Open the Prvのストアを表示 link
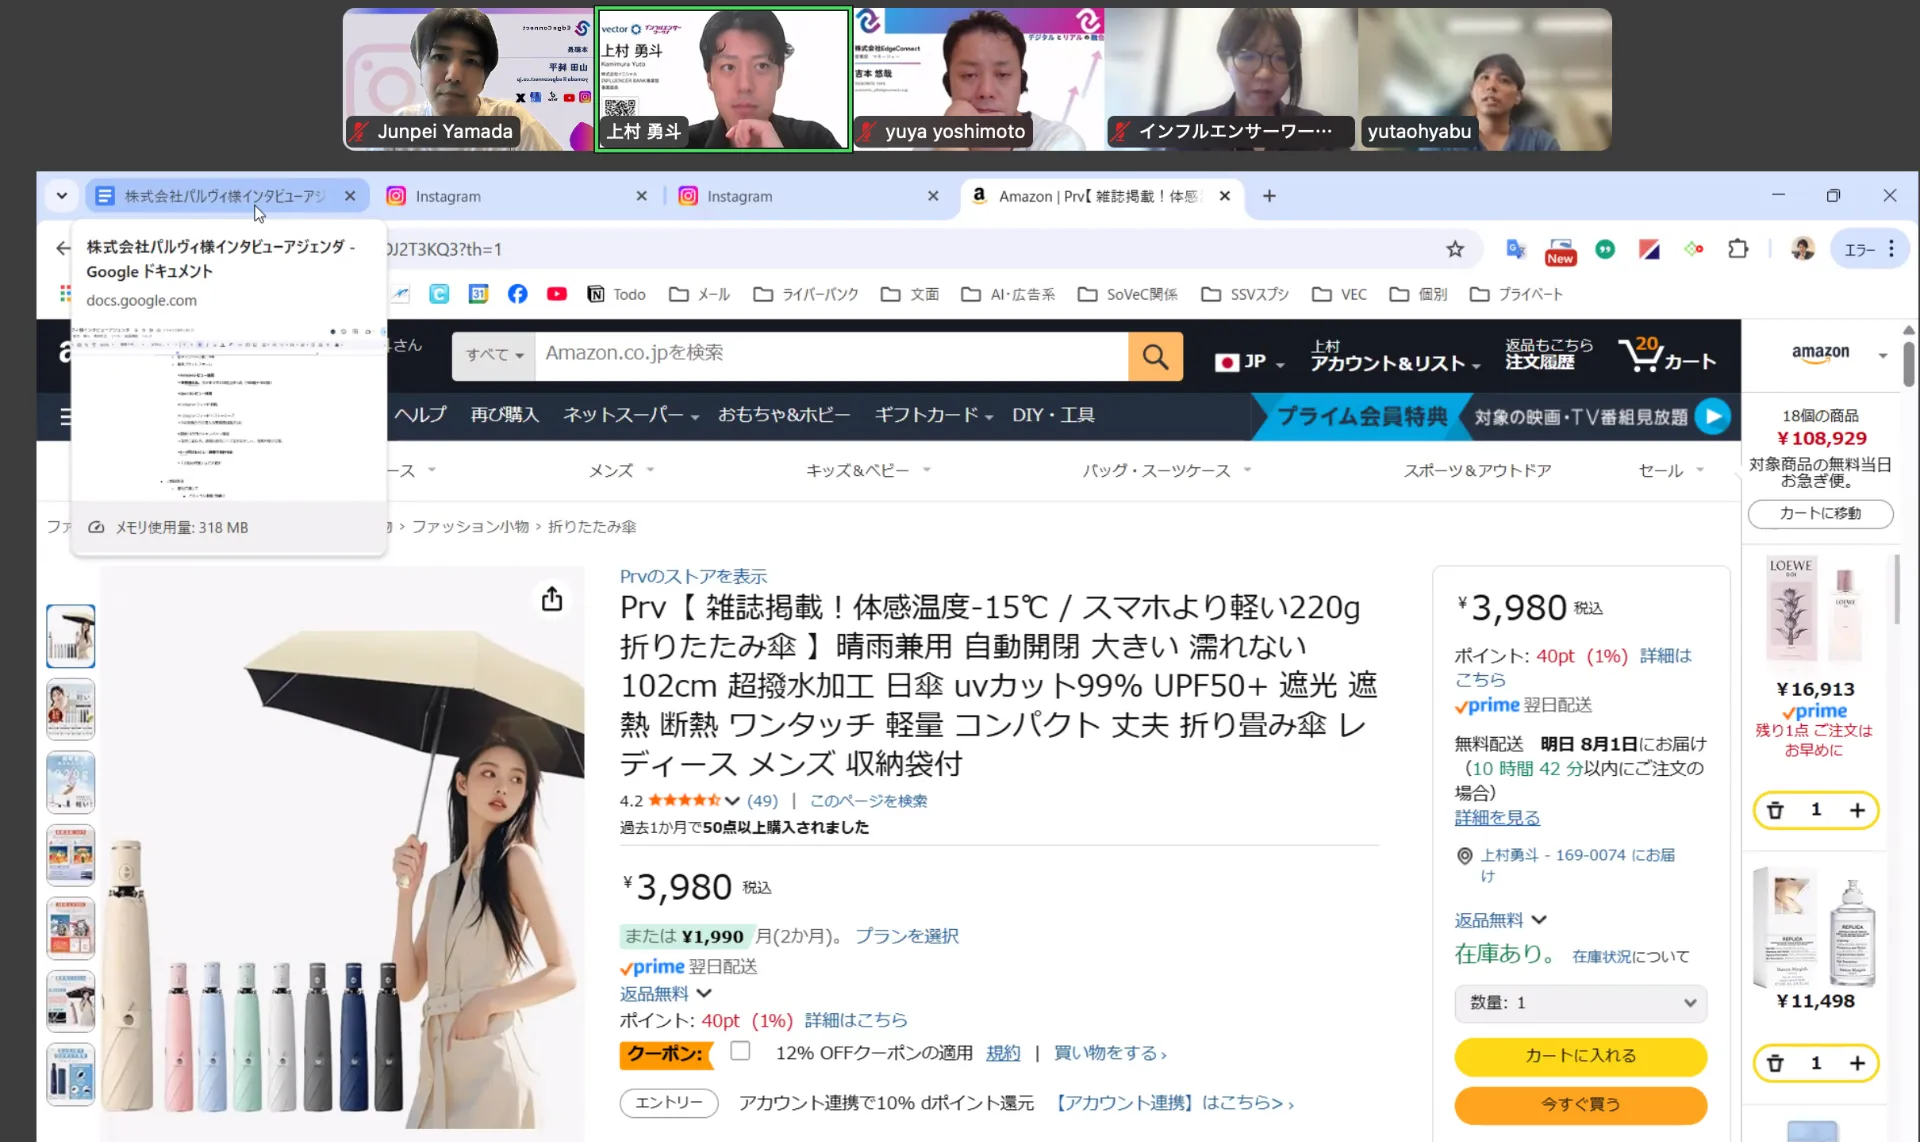 tap(693, 576)
